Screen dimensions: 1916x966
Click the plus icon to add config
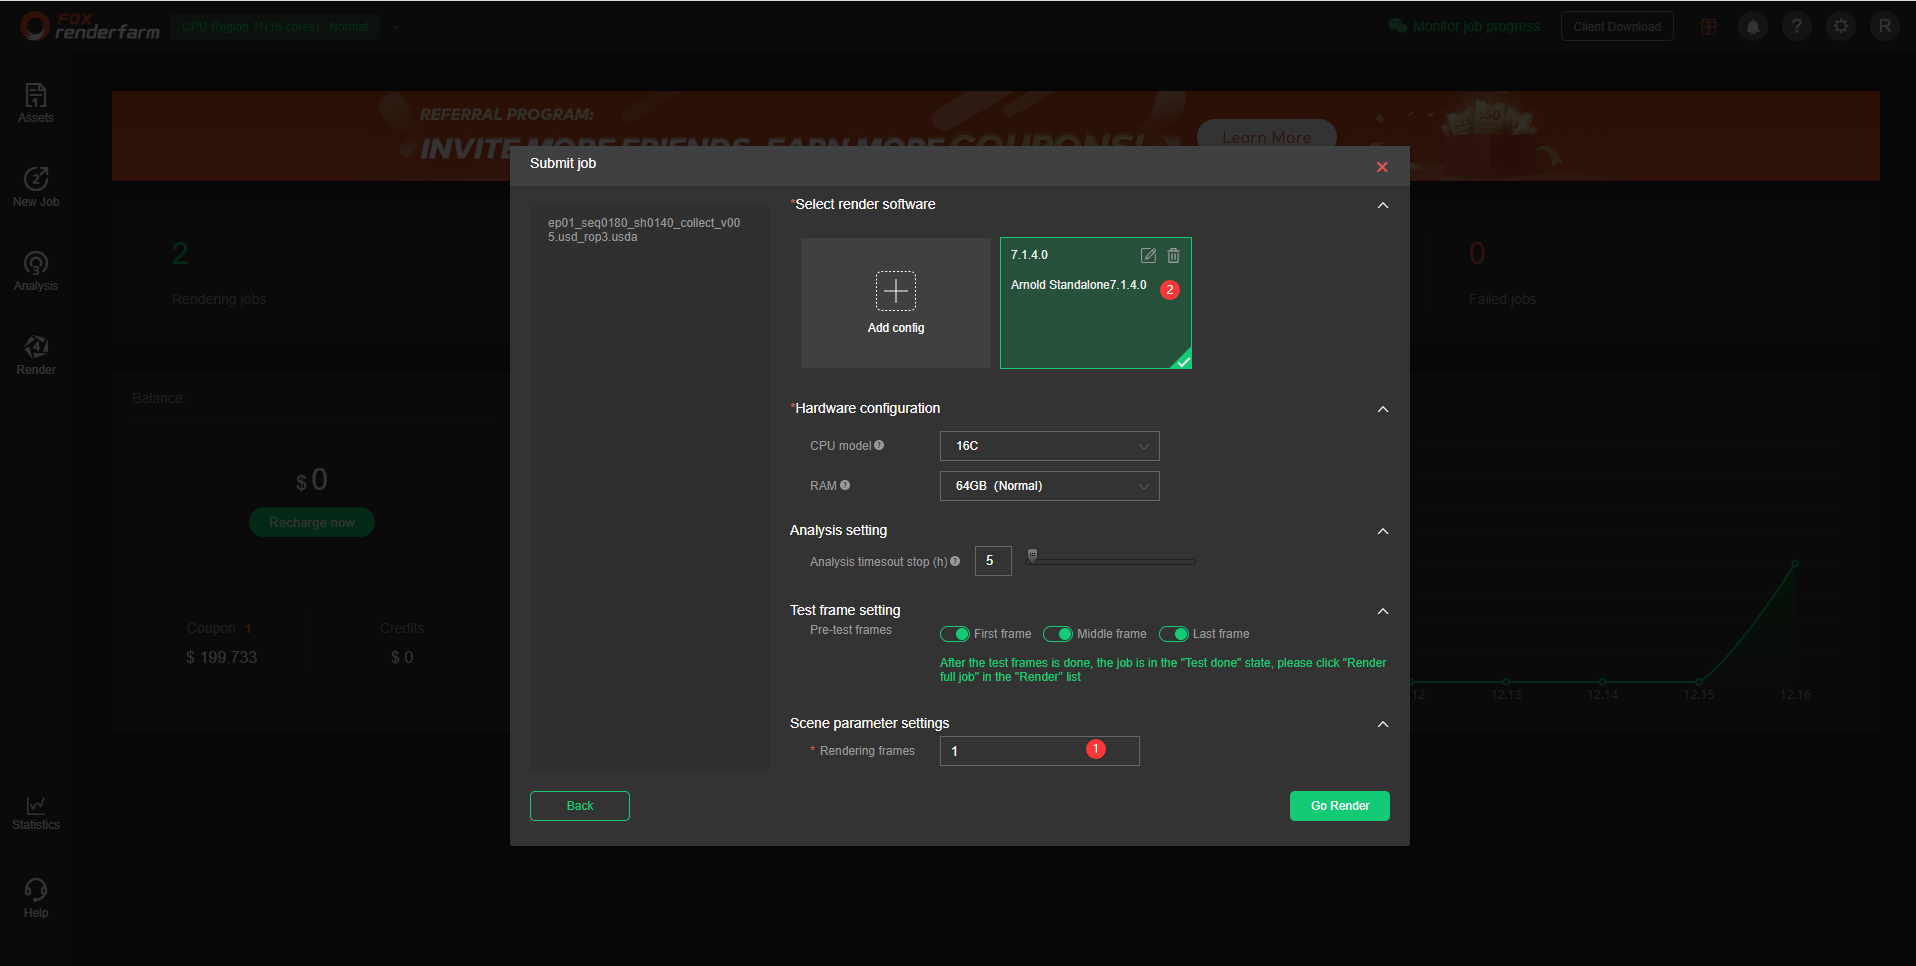[x=896, y=291]
